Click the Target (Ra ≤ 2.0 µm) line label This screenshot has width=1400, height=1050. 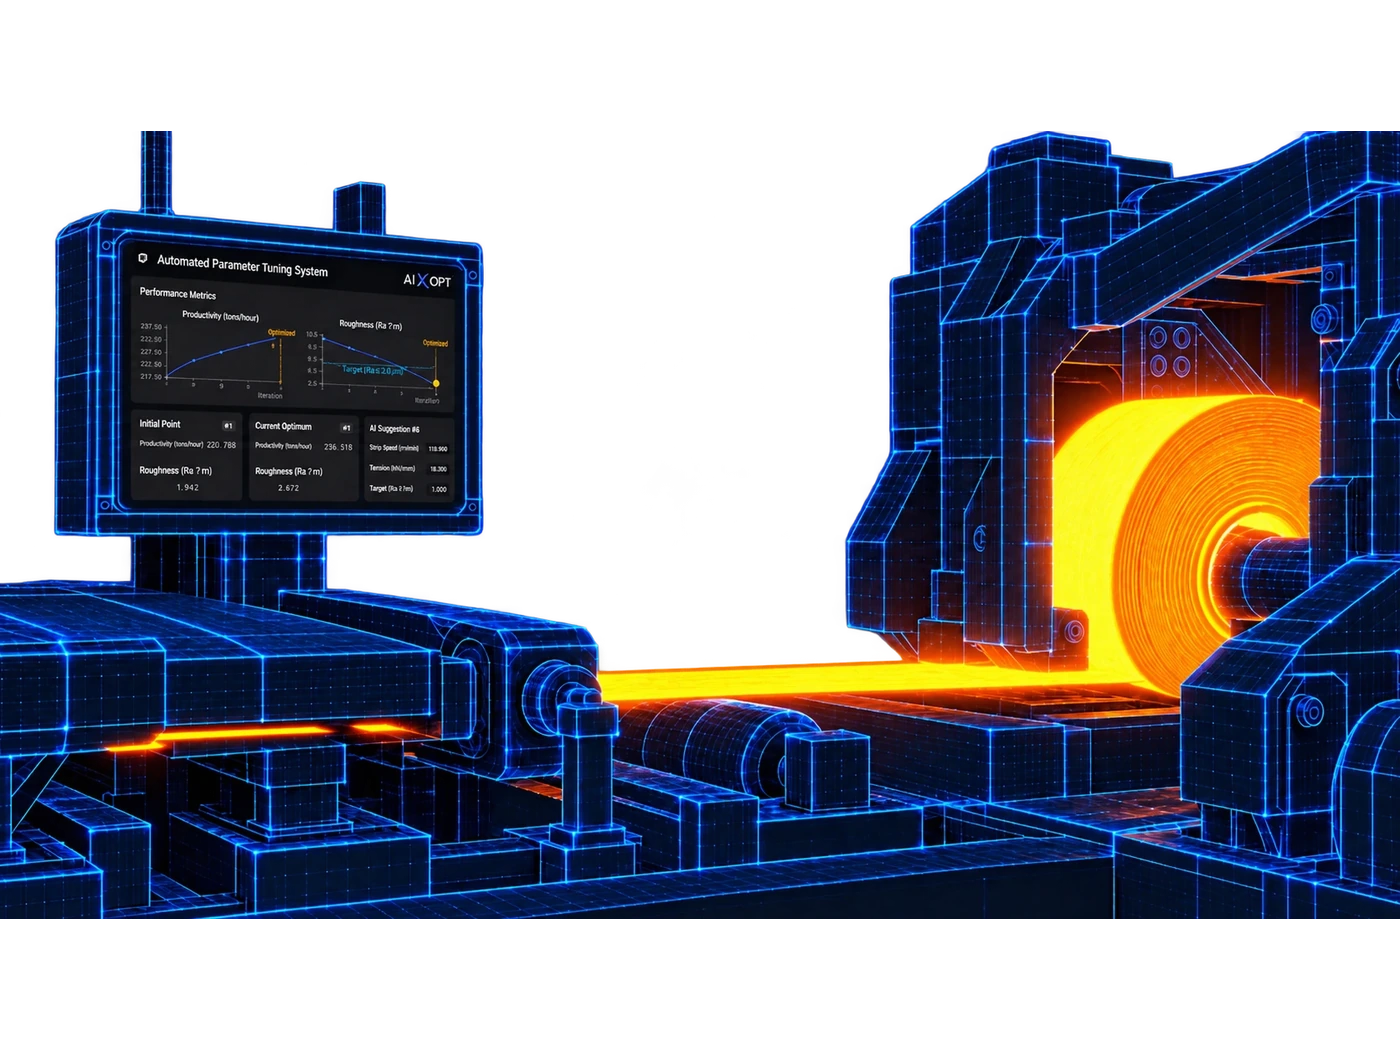click(372, 370)
